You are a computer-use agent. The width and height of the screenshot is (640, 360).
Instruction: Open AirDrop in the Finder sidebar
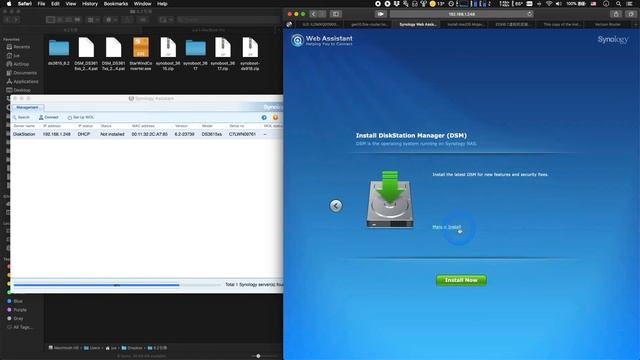tap(18, 64)
